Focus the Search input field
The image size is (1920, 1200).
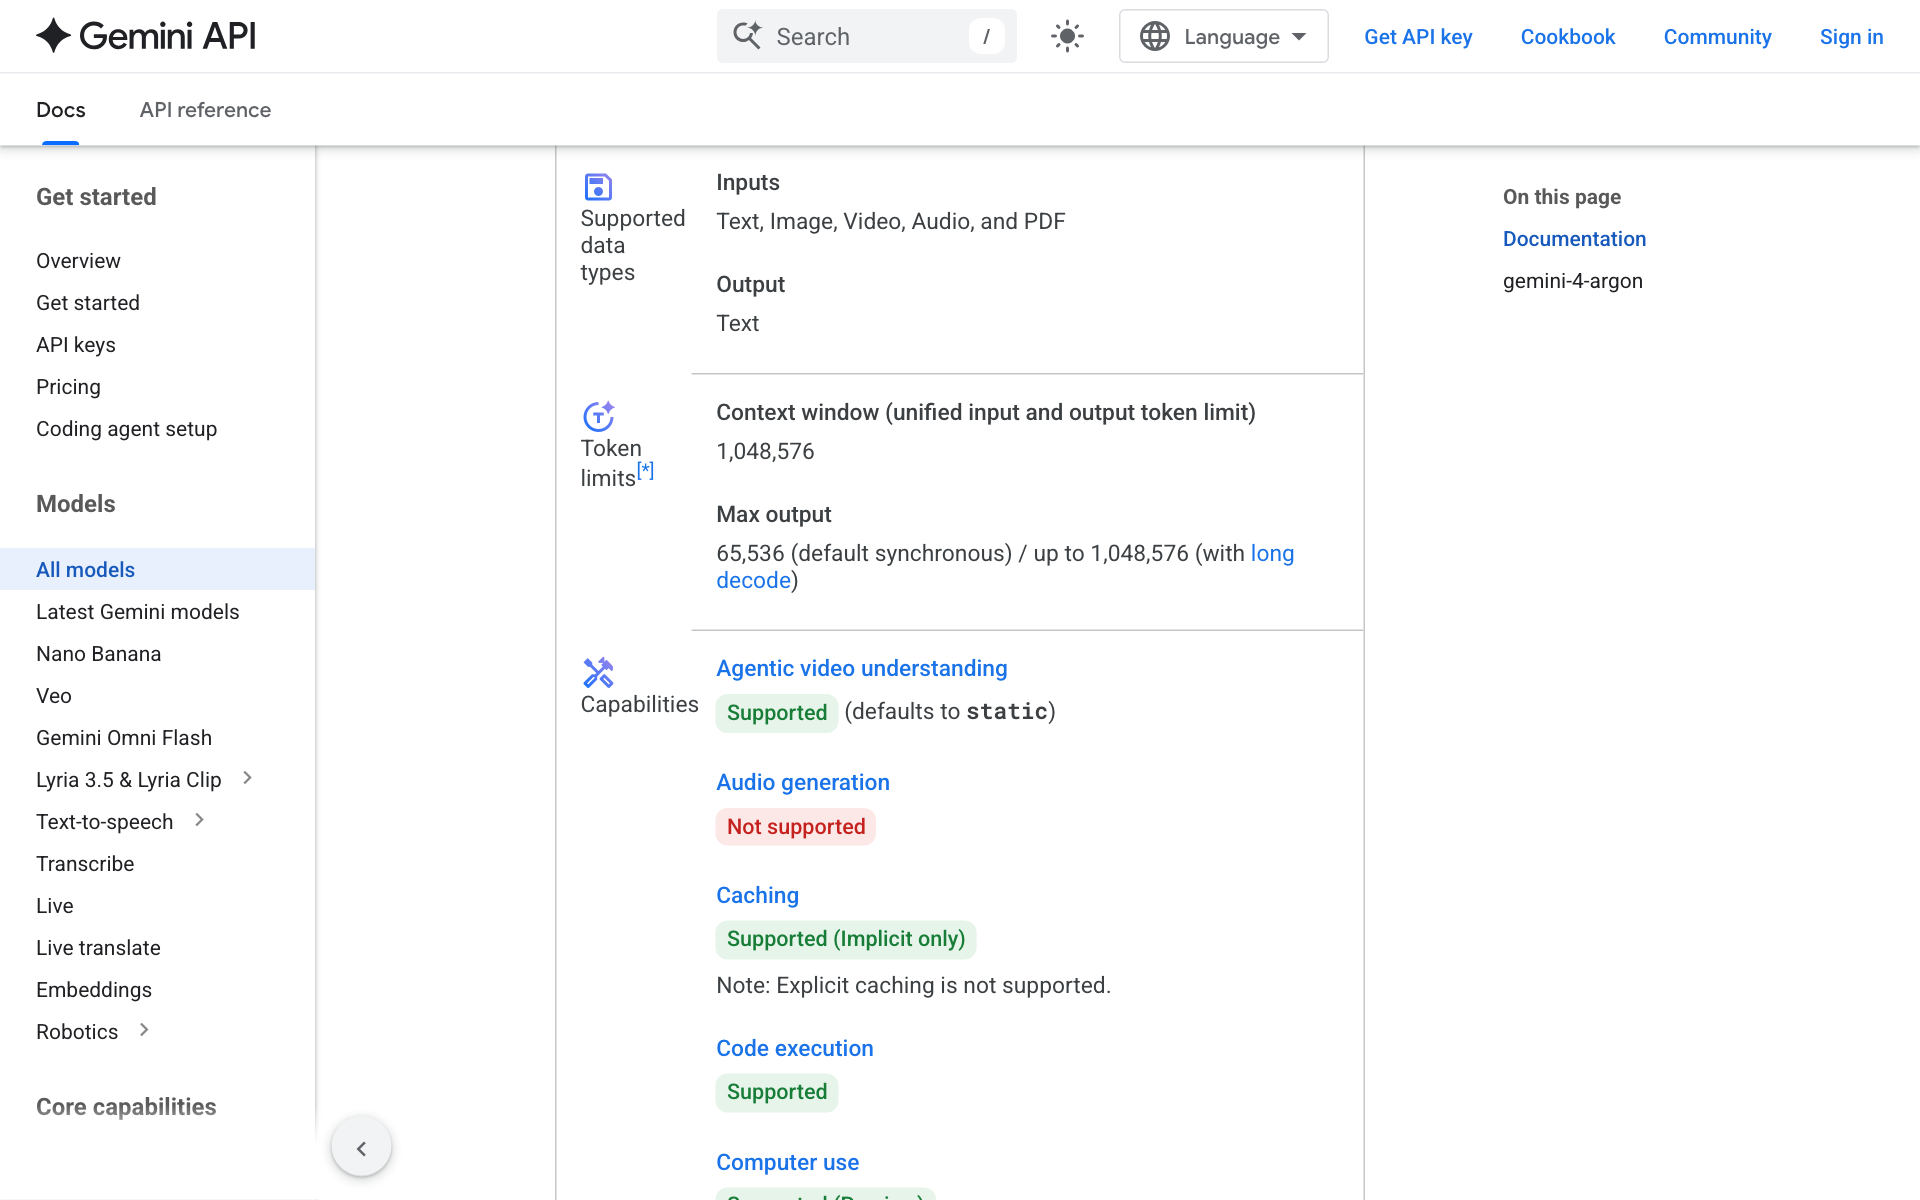(x=866, y=36)
